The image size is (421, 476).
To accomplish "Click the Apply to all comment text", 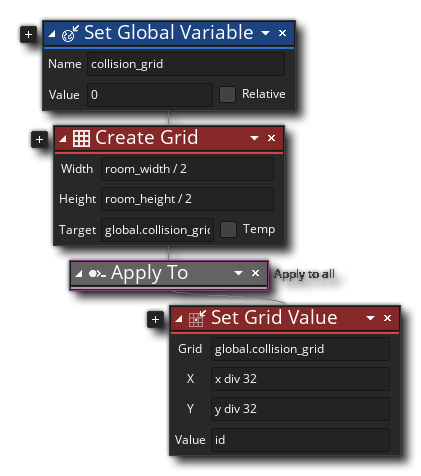I will coord(304,274).
